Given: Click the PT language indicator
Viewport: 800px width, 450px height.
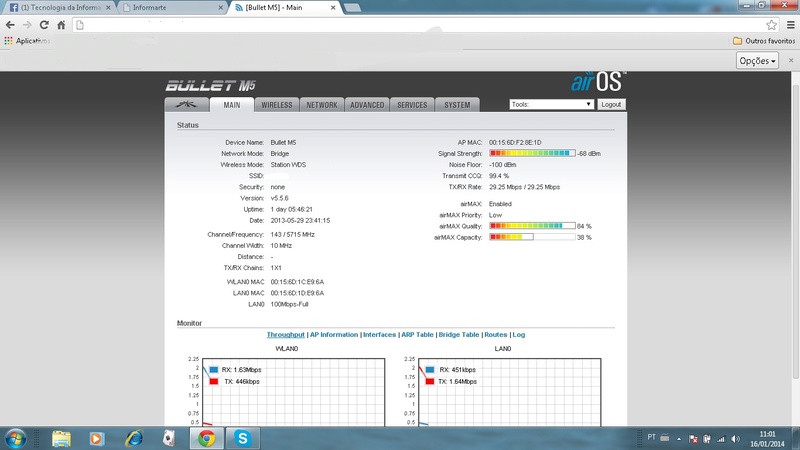Looking at the screenshot, I should point(652,437).
